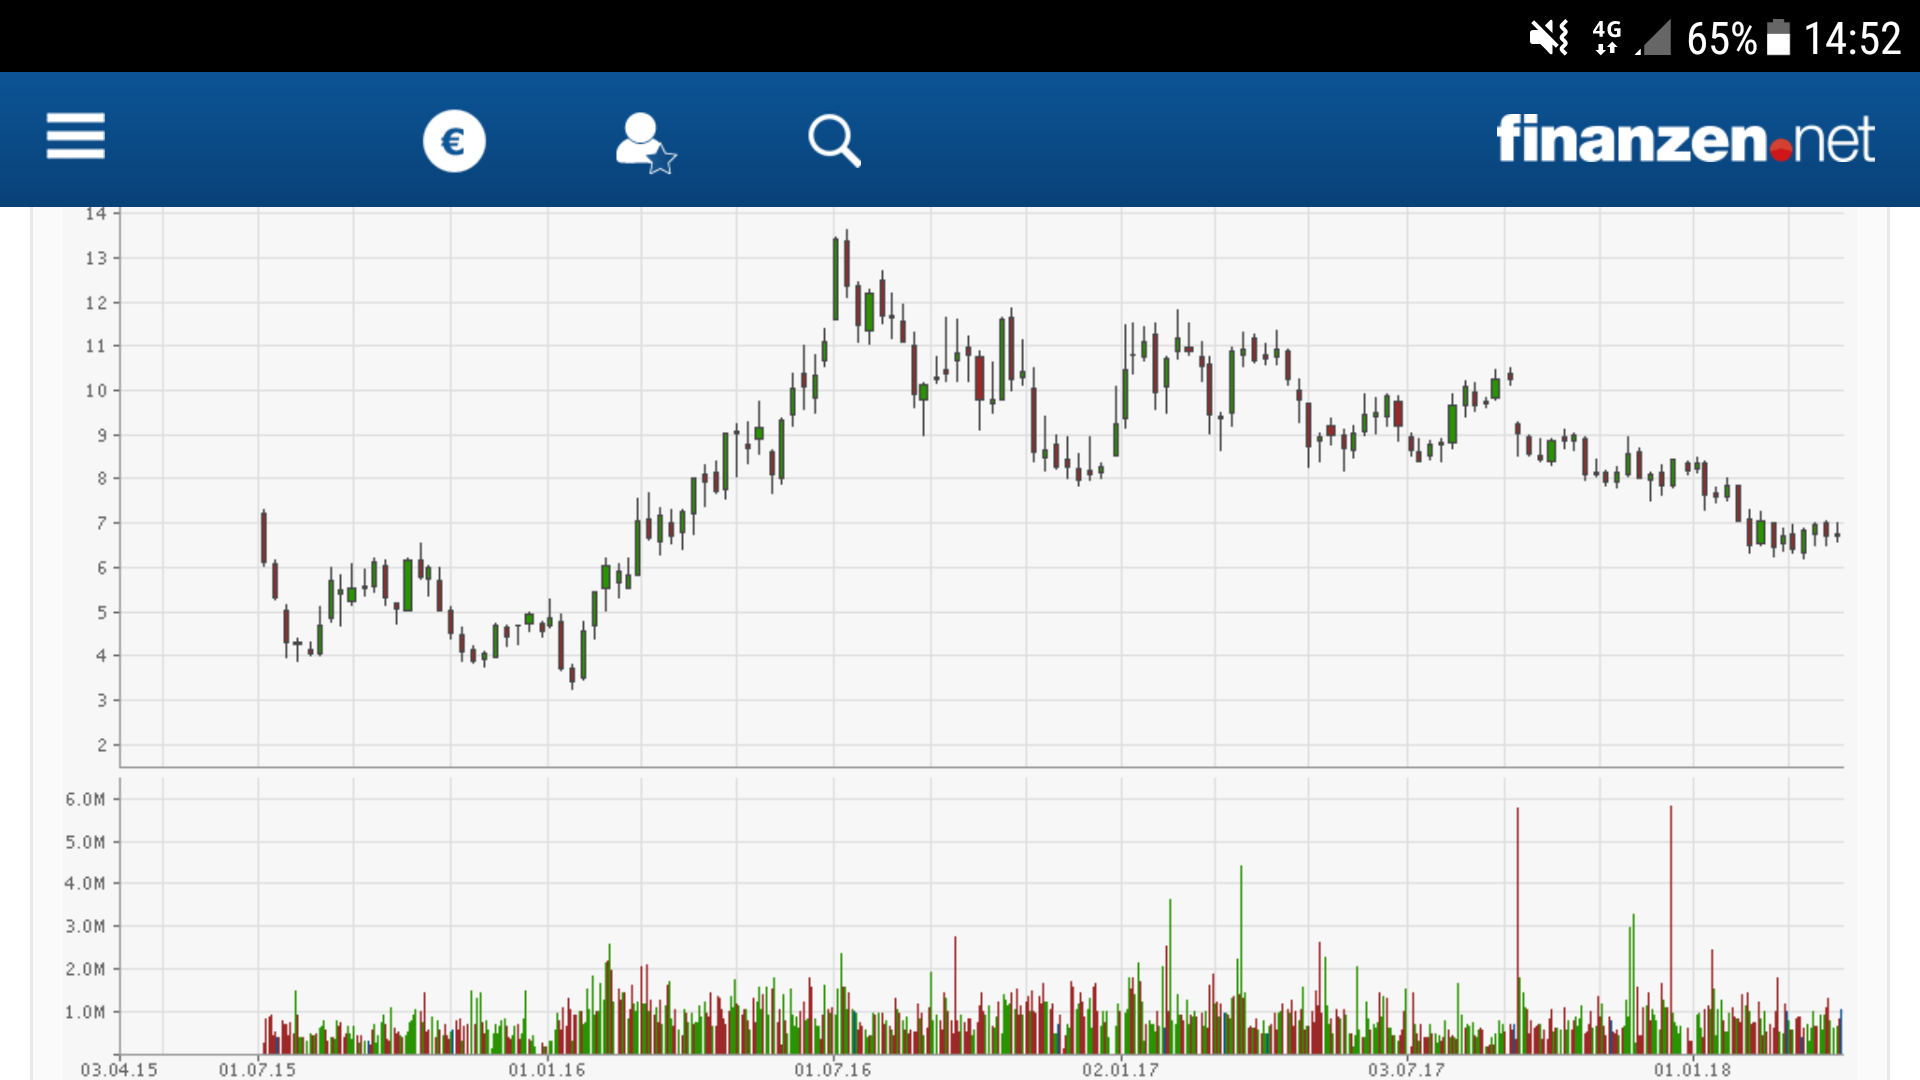Click the 5 price axis label

pyautogui.click(x=102, y=612)
